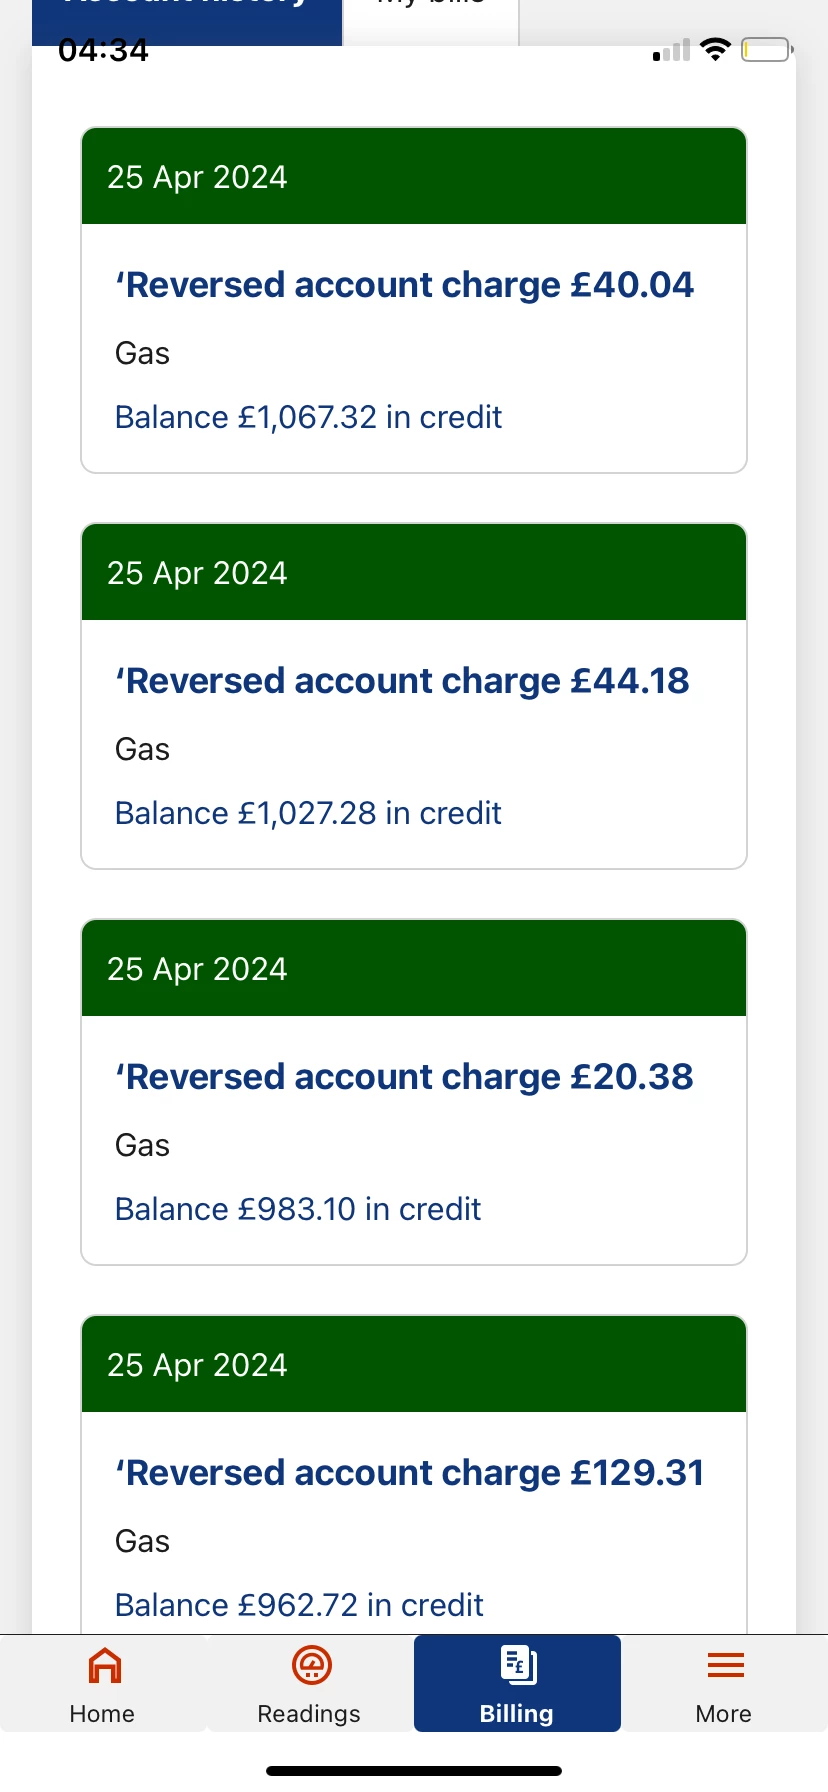Open the More hamburger menu icon
This screenshot has width=828, height=1792.
[725, 1666]
